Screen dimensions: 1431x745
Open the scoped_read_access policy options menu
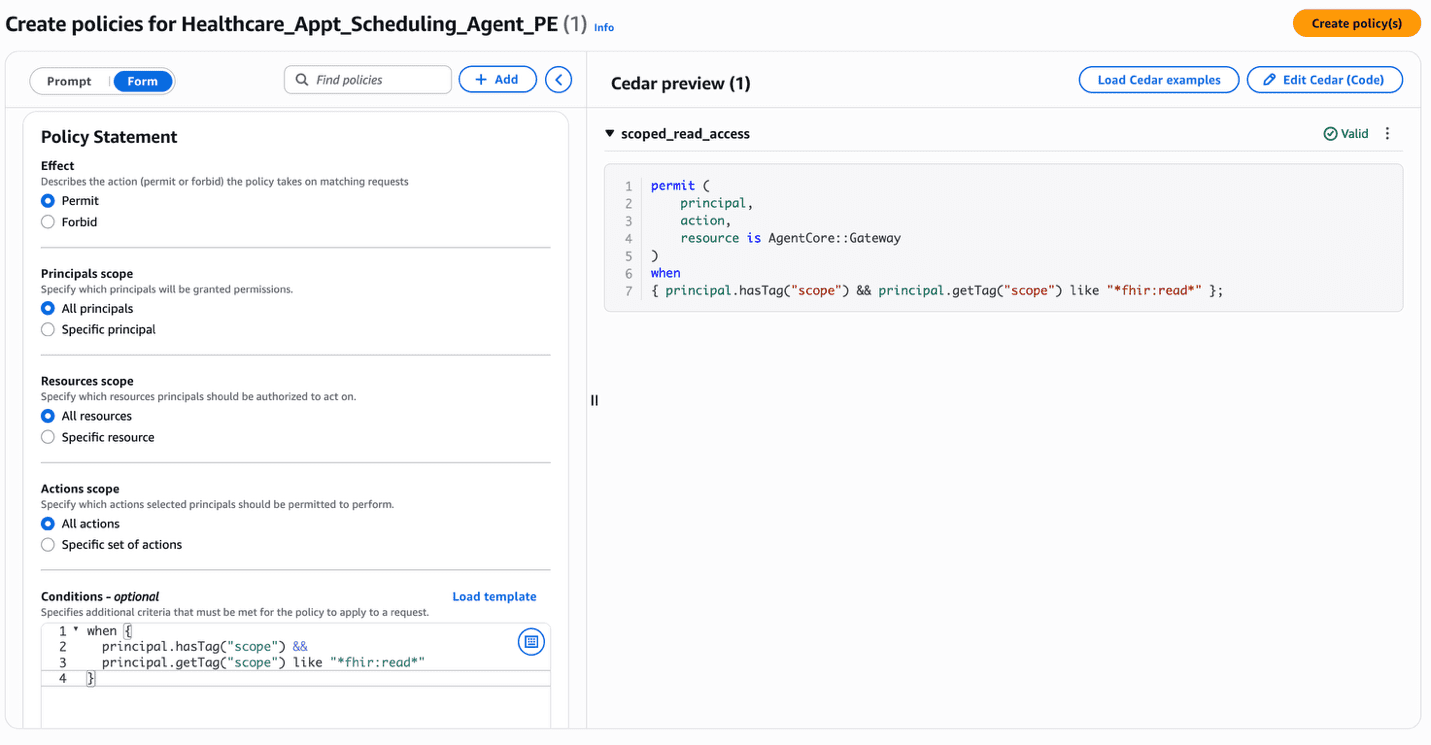(1387, 133)
